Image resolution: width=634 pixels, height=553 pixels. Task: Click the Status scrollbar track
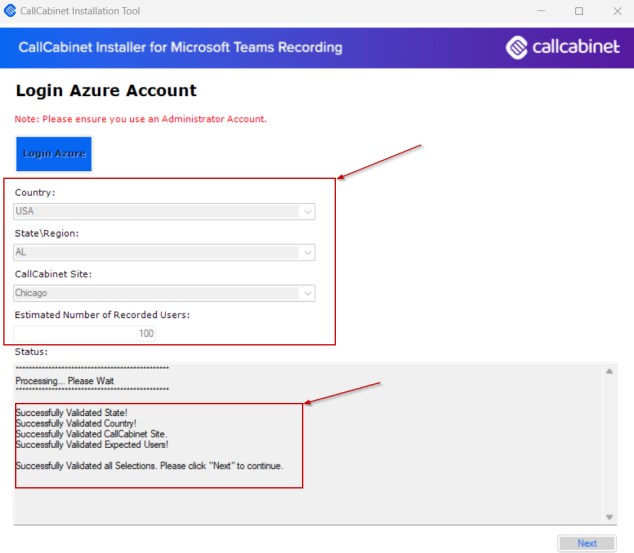(609, 445)
